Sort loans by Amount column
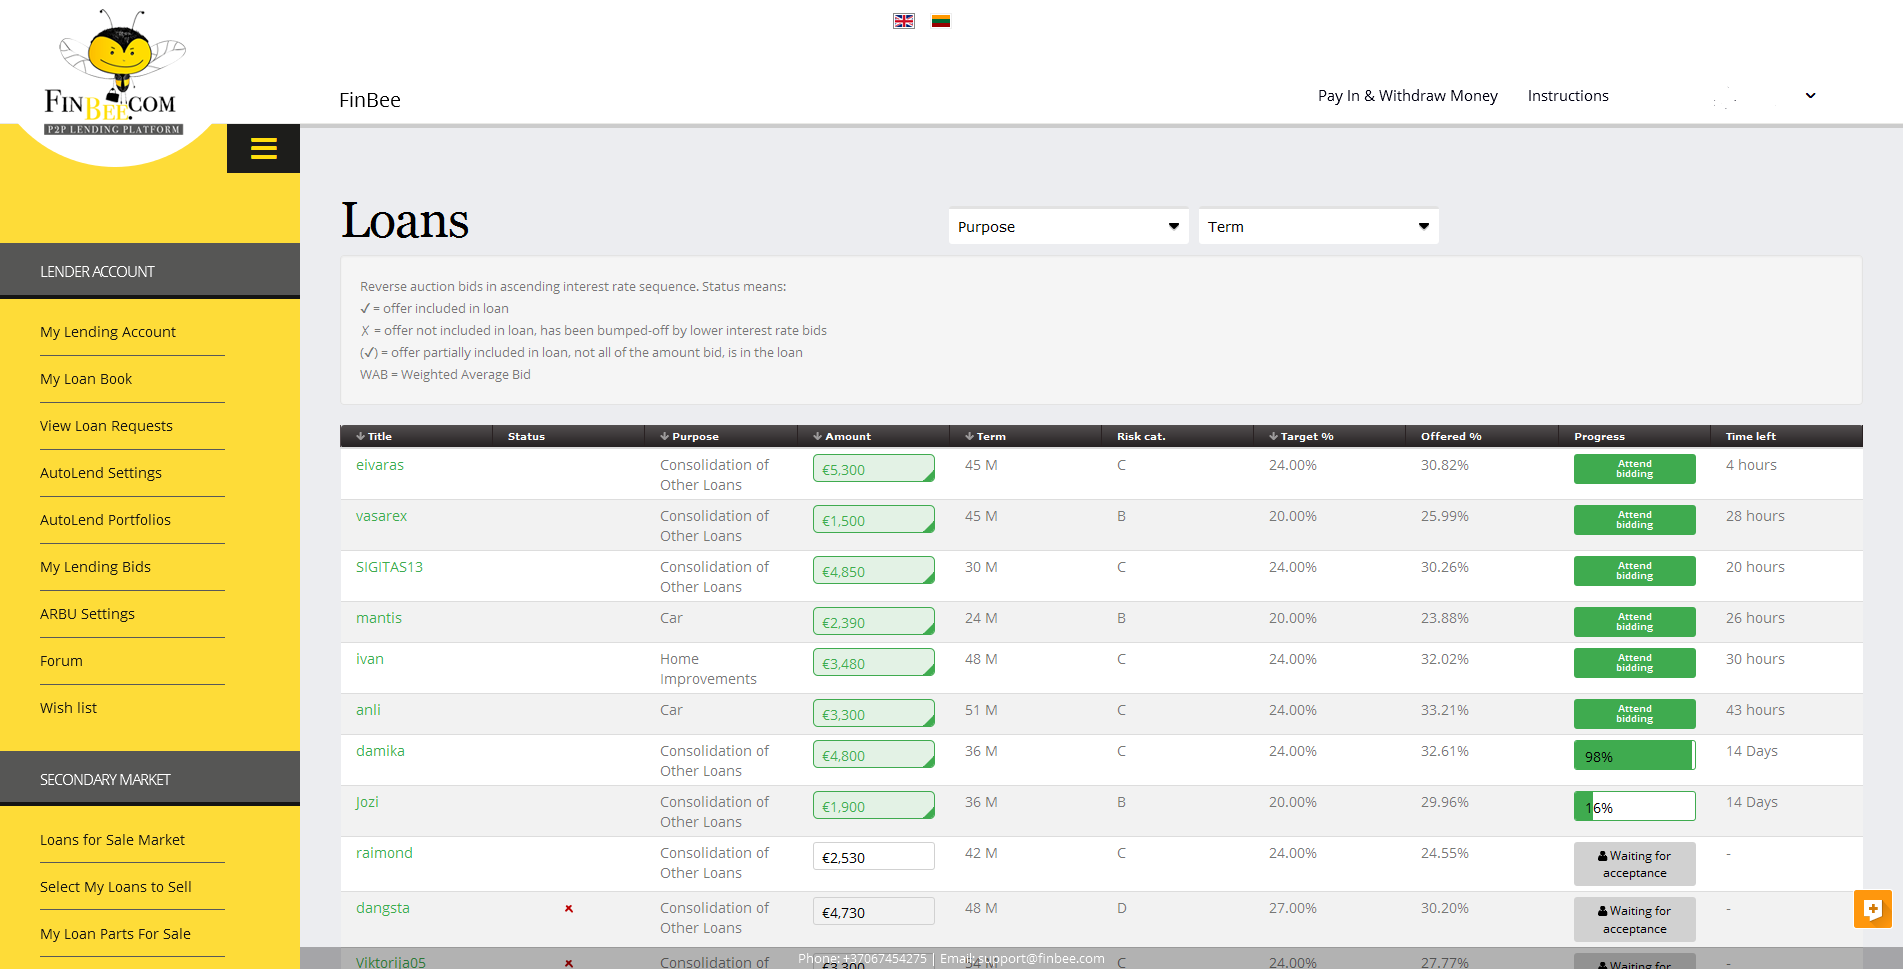This screenshot has width=1903, height=969. click(842, 436)
